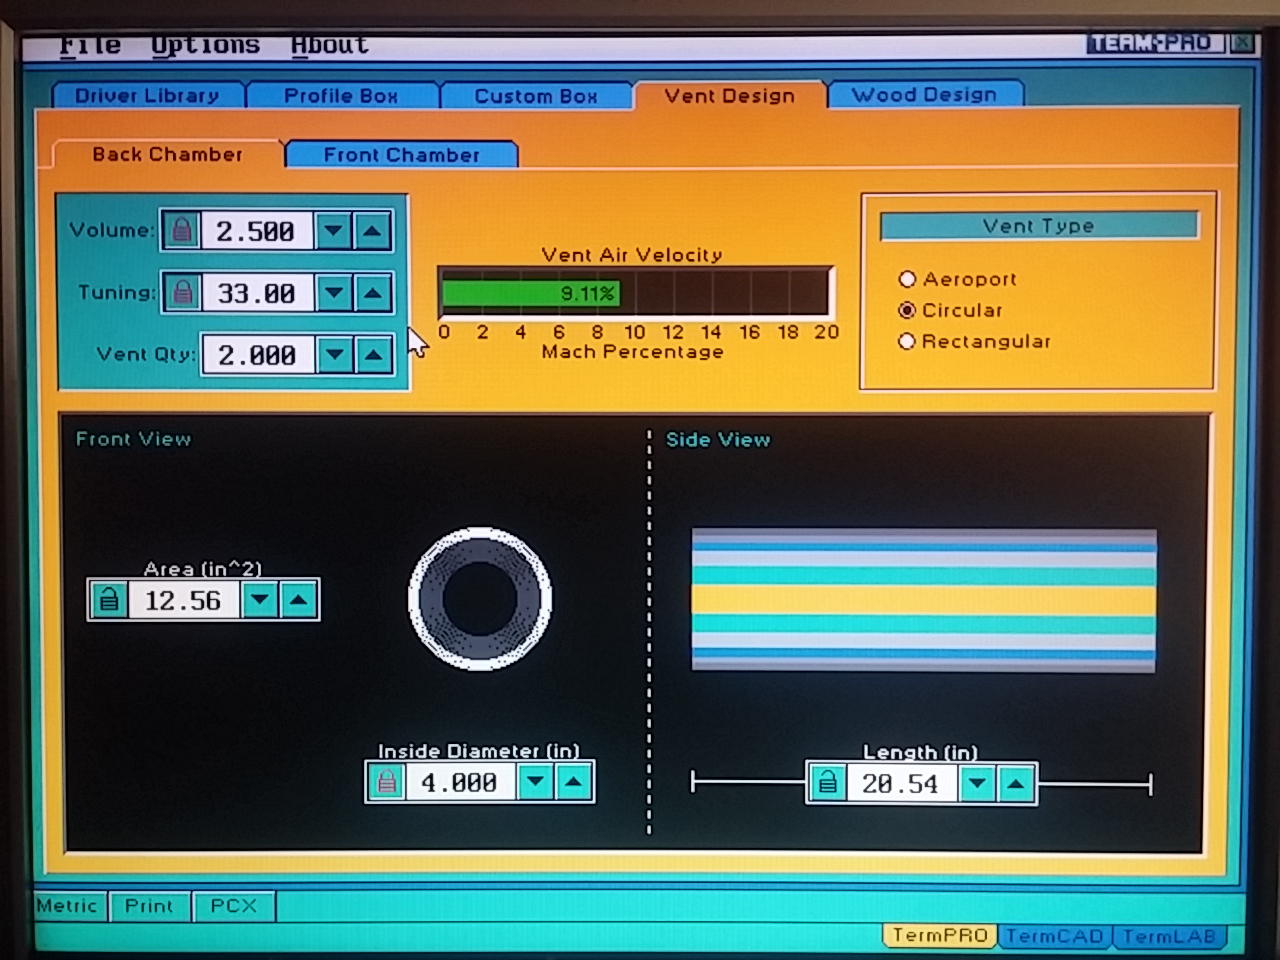1280x960 pixels.
Task: Switch to the Front Chamber tab
Action: coord(401,154)
